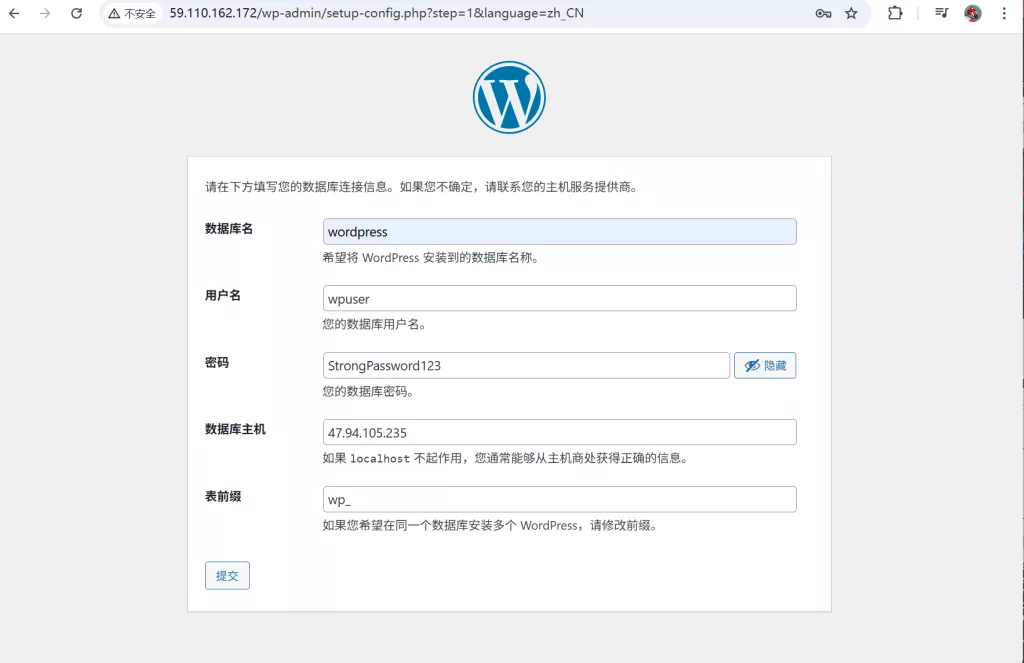This screenshot has height=663, width=1024.
Task: Select the 数据库名 input containing wordpress
Action: 558,231
